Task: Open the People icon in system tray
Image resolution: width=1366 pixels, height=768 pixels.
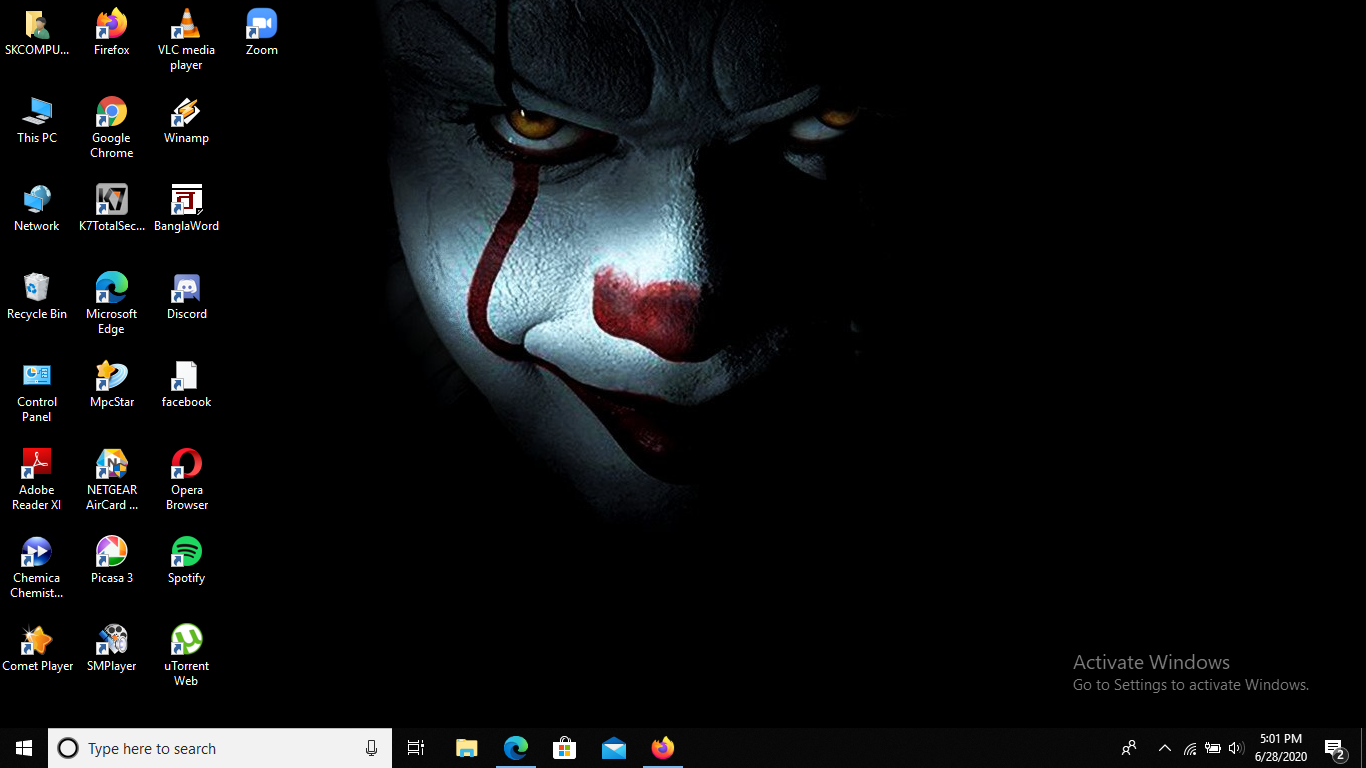Action: coord(1129,748)
